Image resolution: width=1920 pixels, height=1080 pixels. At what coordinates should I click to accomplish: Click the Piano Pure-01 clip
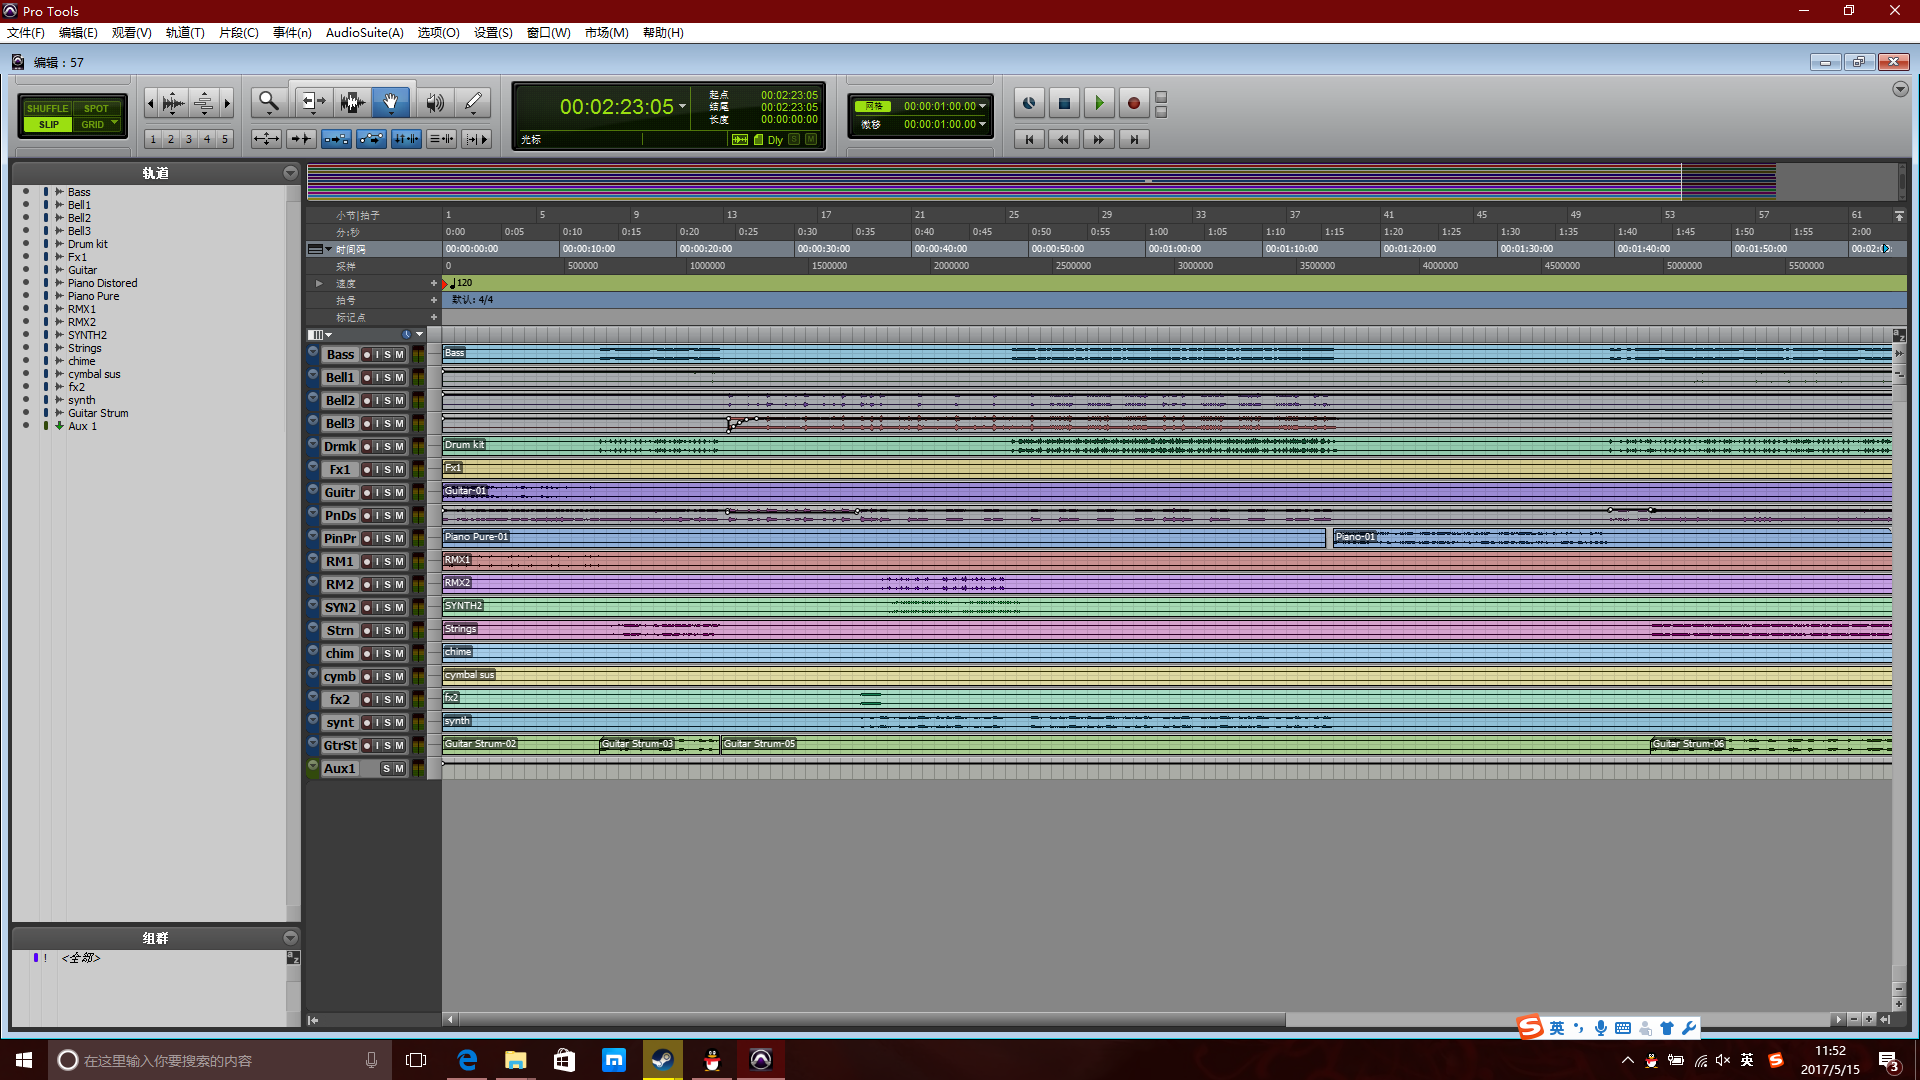coord(884,538)
